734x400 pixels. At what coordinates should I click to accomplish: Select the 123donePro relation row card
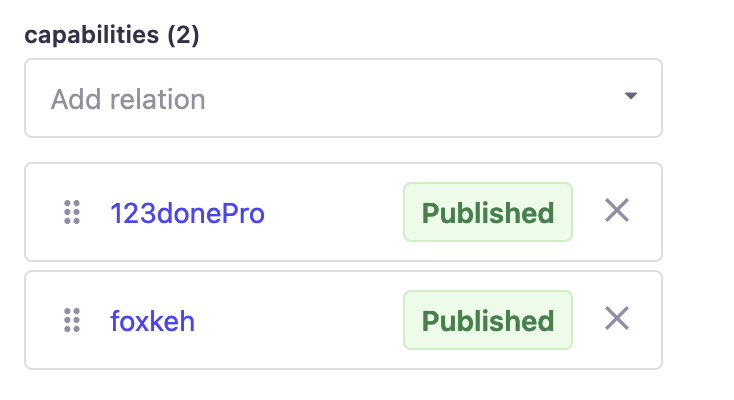[x=343, y=212]
